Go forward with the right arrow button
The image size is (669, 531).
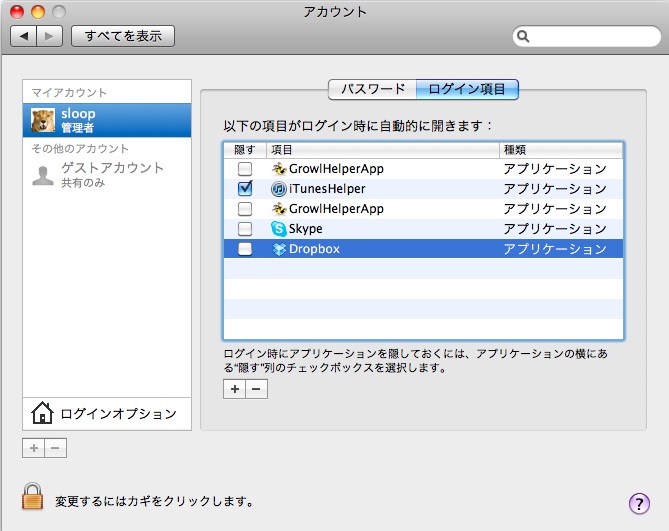[49, 36]
